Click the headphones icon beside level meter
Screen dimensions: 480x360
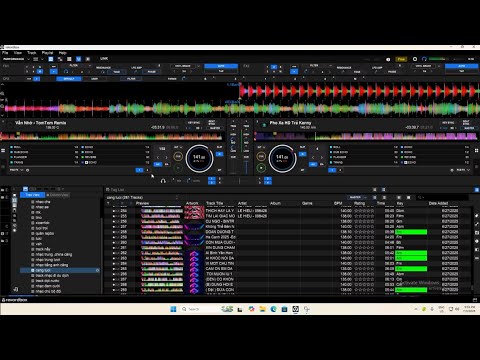coord(424,59)
